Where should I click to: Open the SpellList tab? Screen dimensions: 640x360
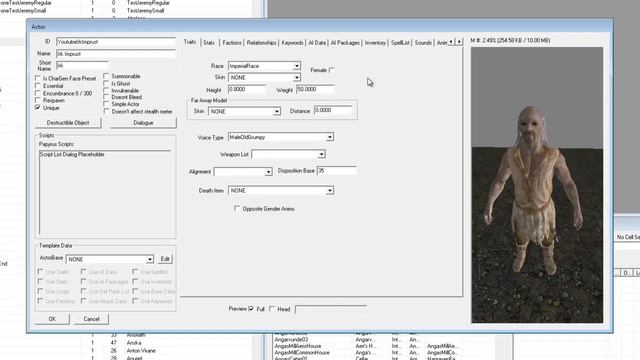coord(400,42)
